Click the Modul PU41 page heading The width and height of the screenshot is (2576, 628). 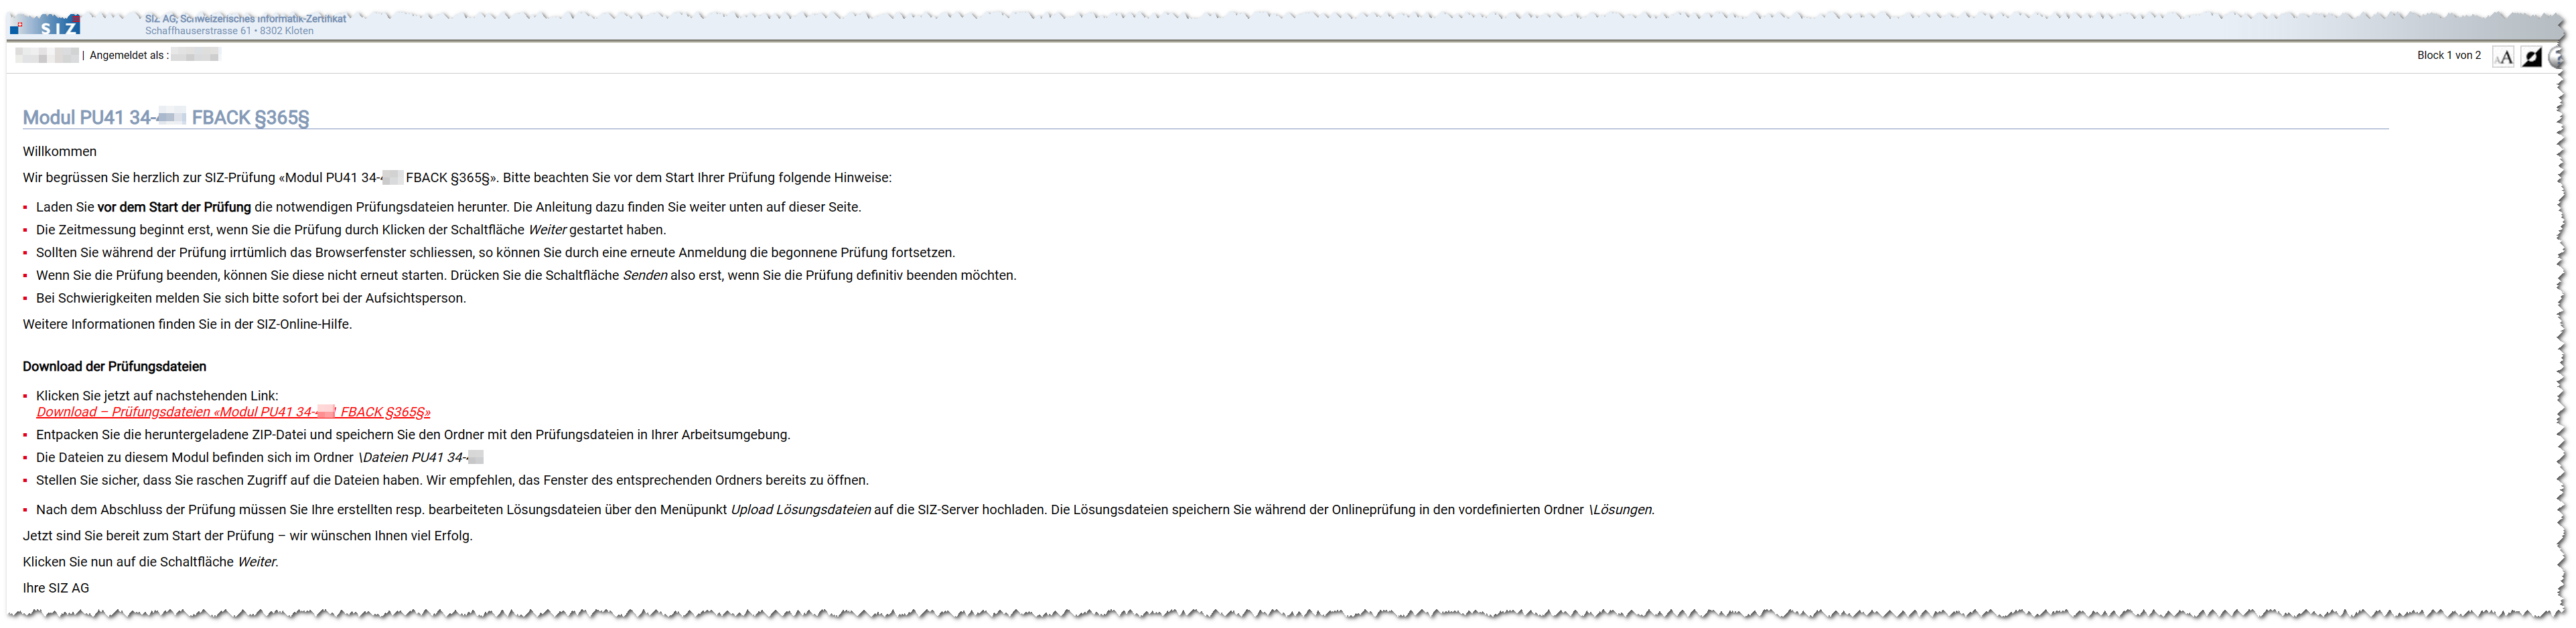[x=166, y=117]
